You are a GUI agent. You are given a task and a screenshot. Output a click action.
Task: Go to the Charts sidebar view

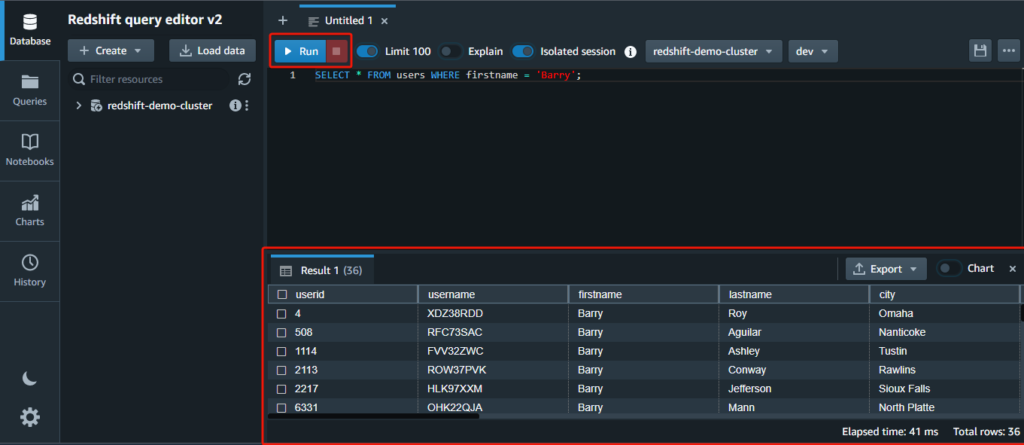pyautogui.click(x=30, y=209)
